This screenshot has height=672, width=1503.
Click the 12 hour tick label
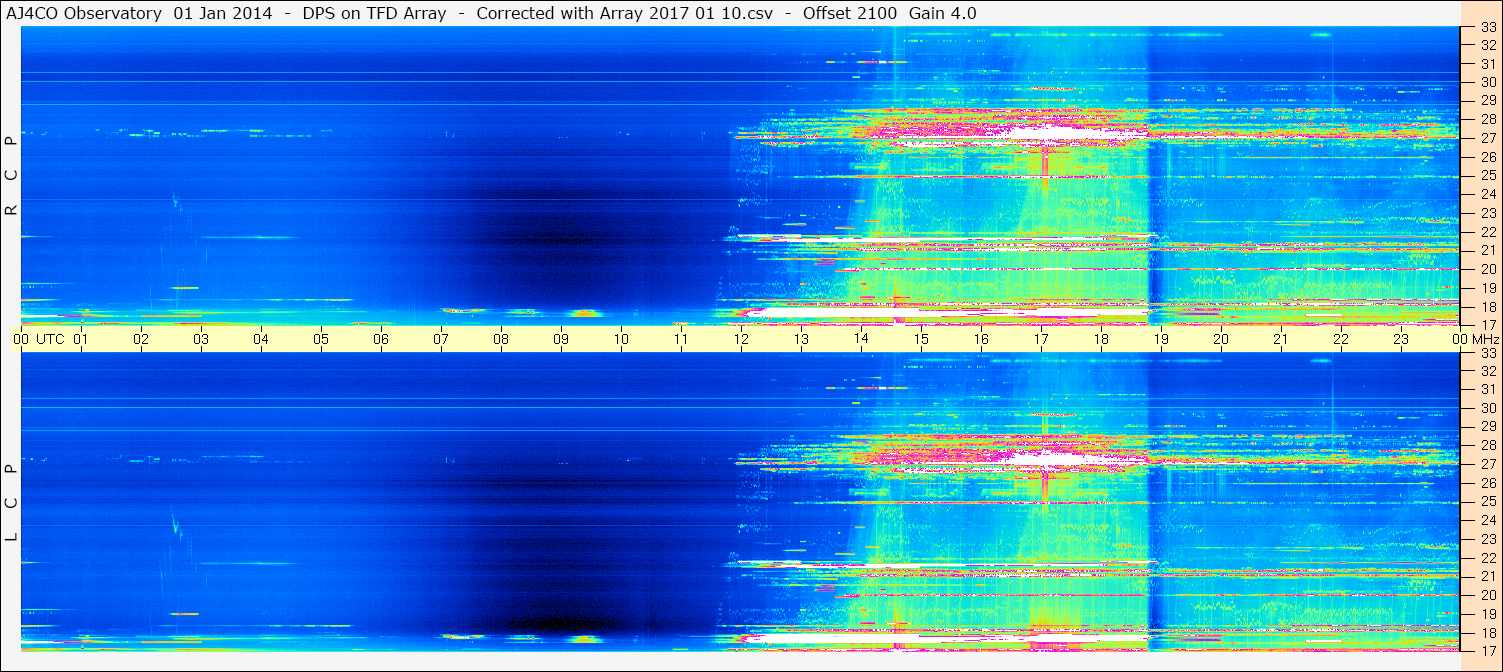pyautogui.click(x=741, y=339)
